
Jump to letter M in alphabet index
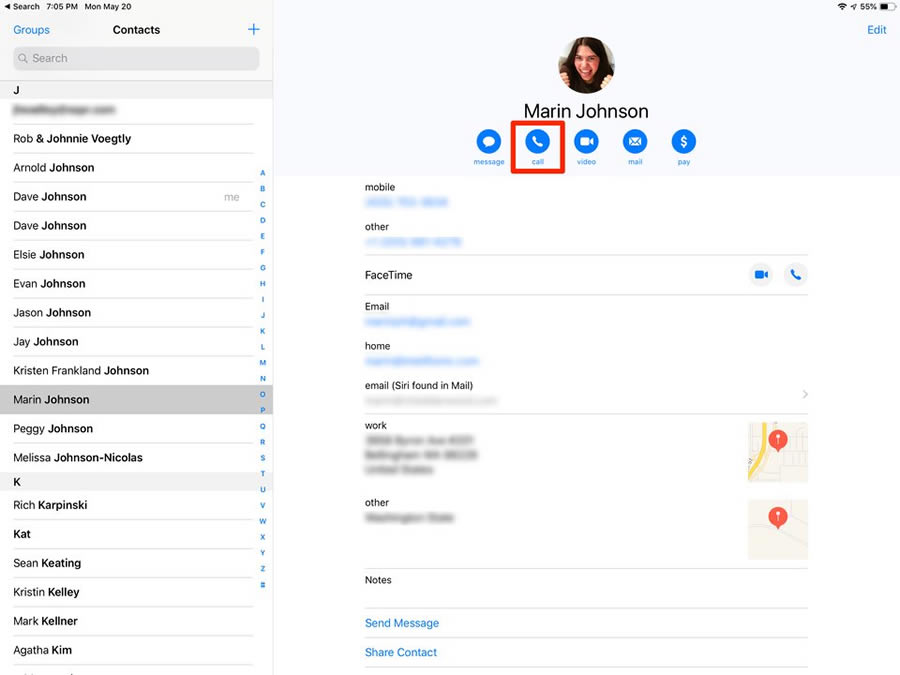click(x=263, y=363)
